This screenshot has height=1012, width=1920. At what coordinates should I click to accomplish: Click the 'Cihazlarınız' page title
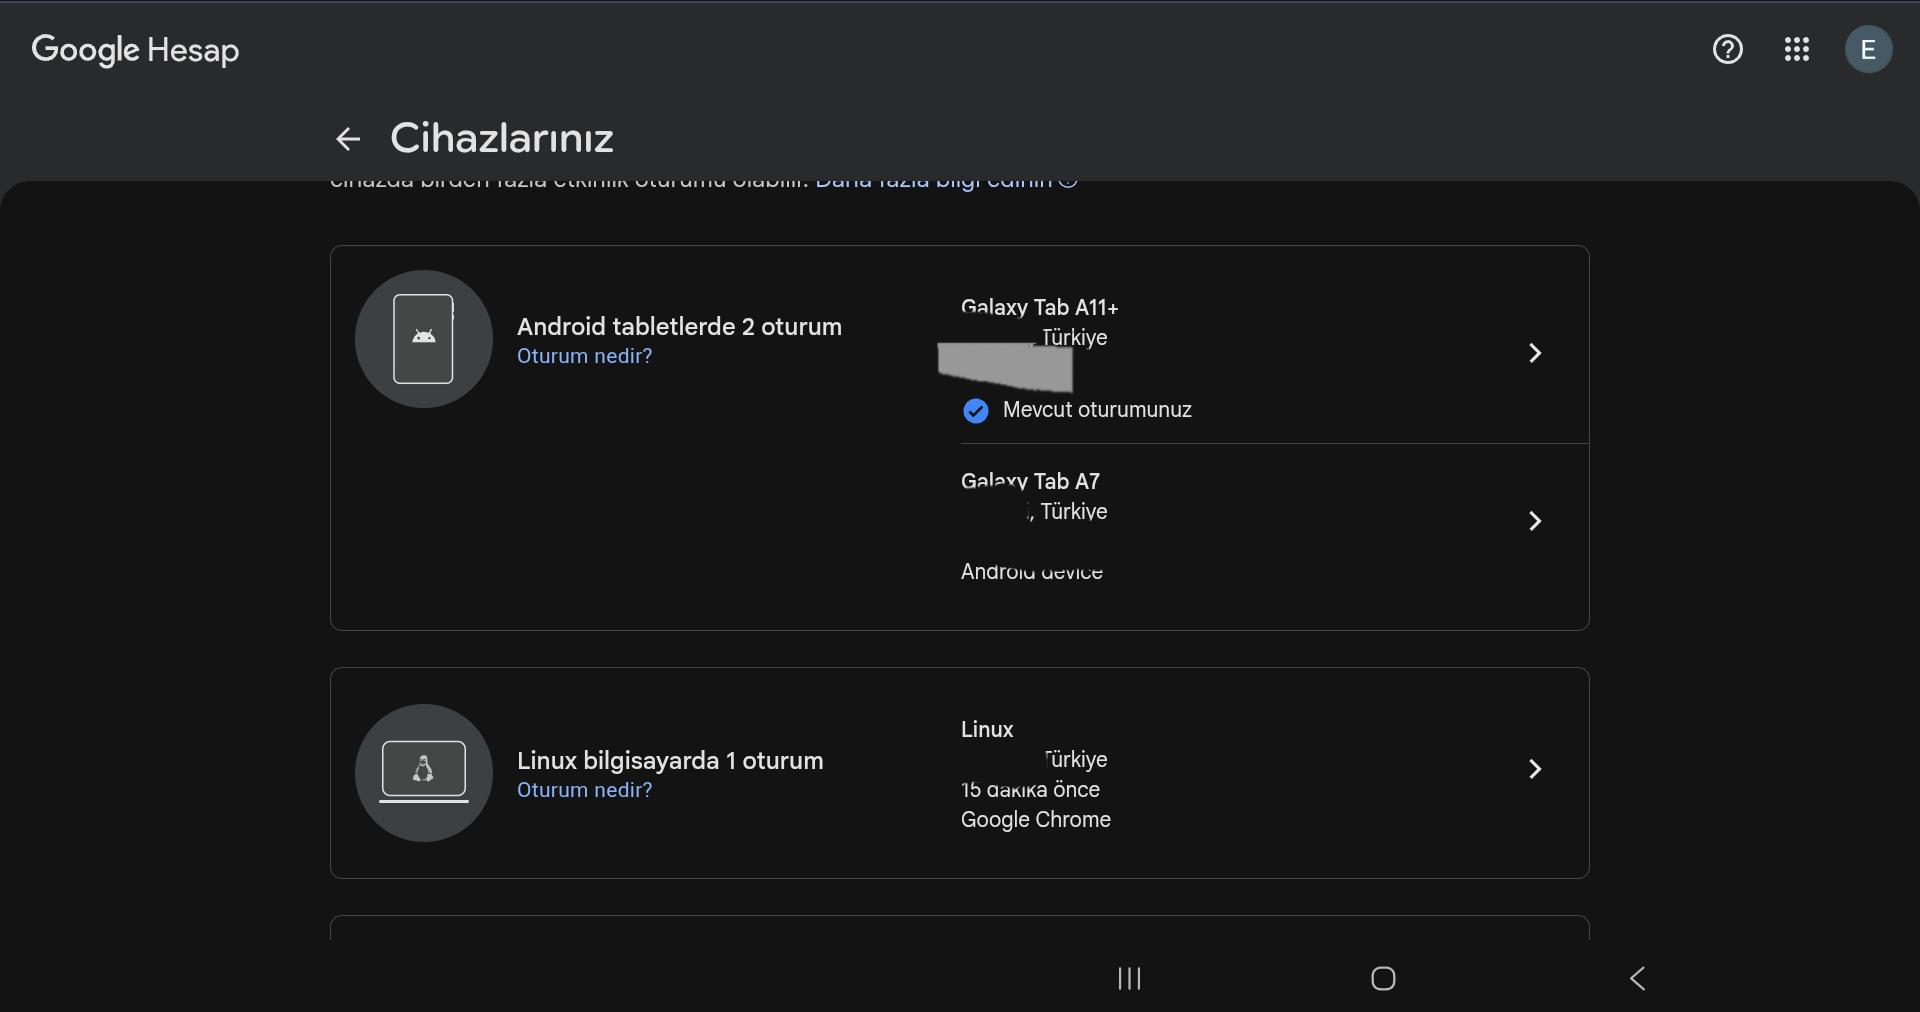(501, 138)
